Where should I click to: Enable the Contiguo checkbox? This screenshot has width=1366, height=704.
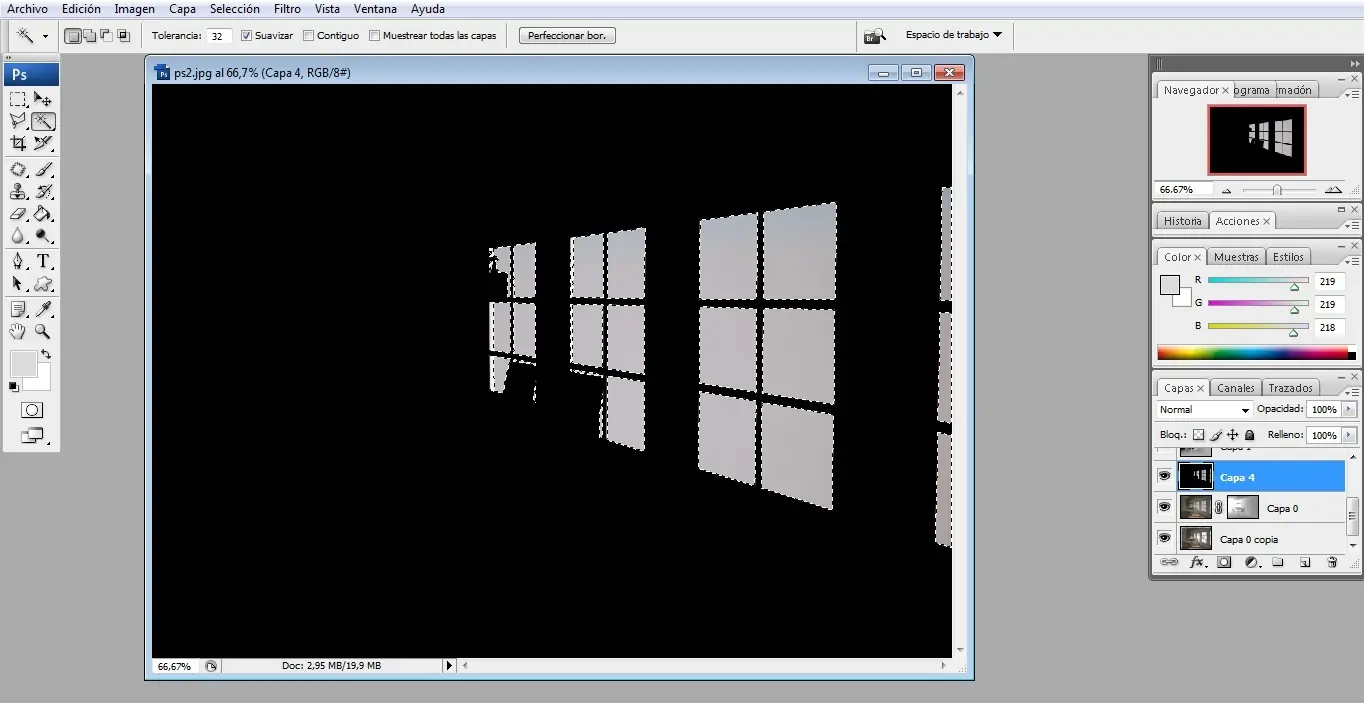(x=309, y=36)
